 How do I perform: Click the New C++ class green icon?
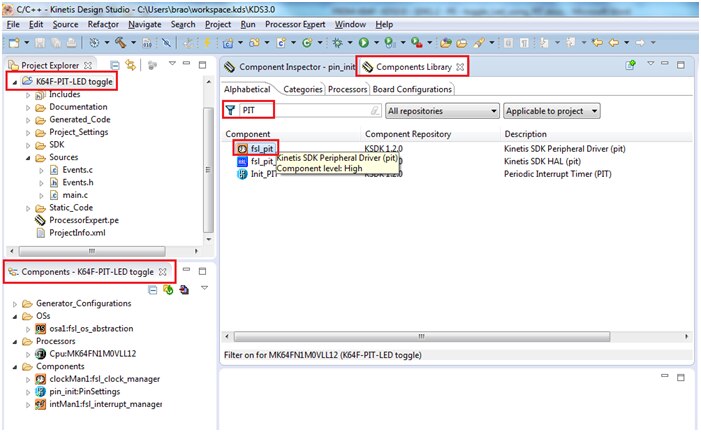click(x=307, y=42)
